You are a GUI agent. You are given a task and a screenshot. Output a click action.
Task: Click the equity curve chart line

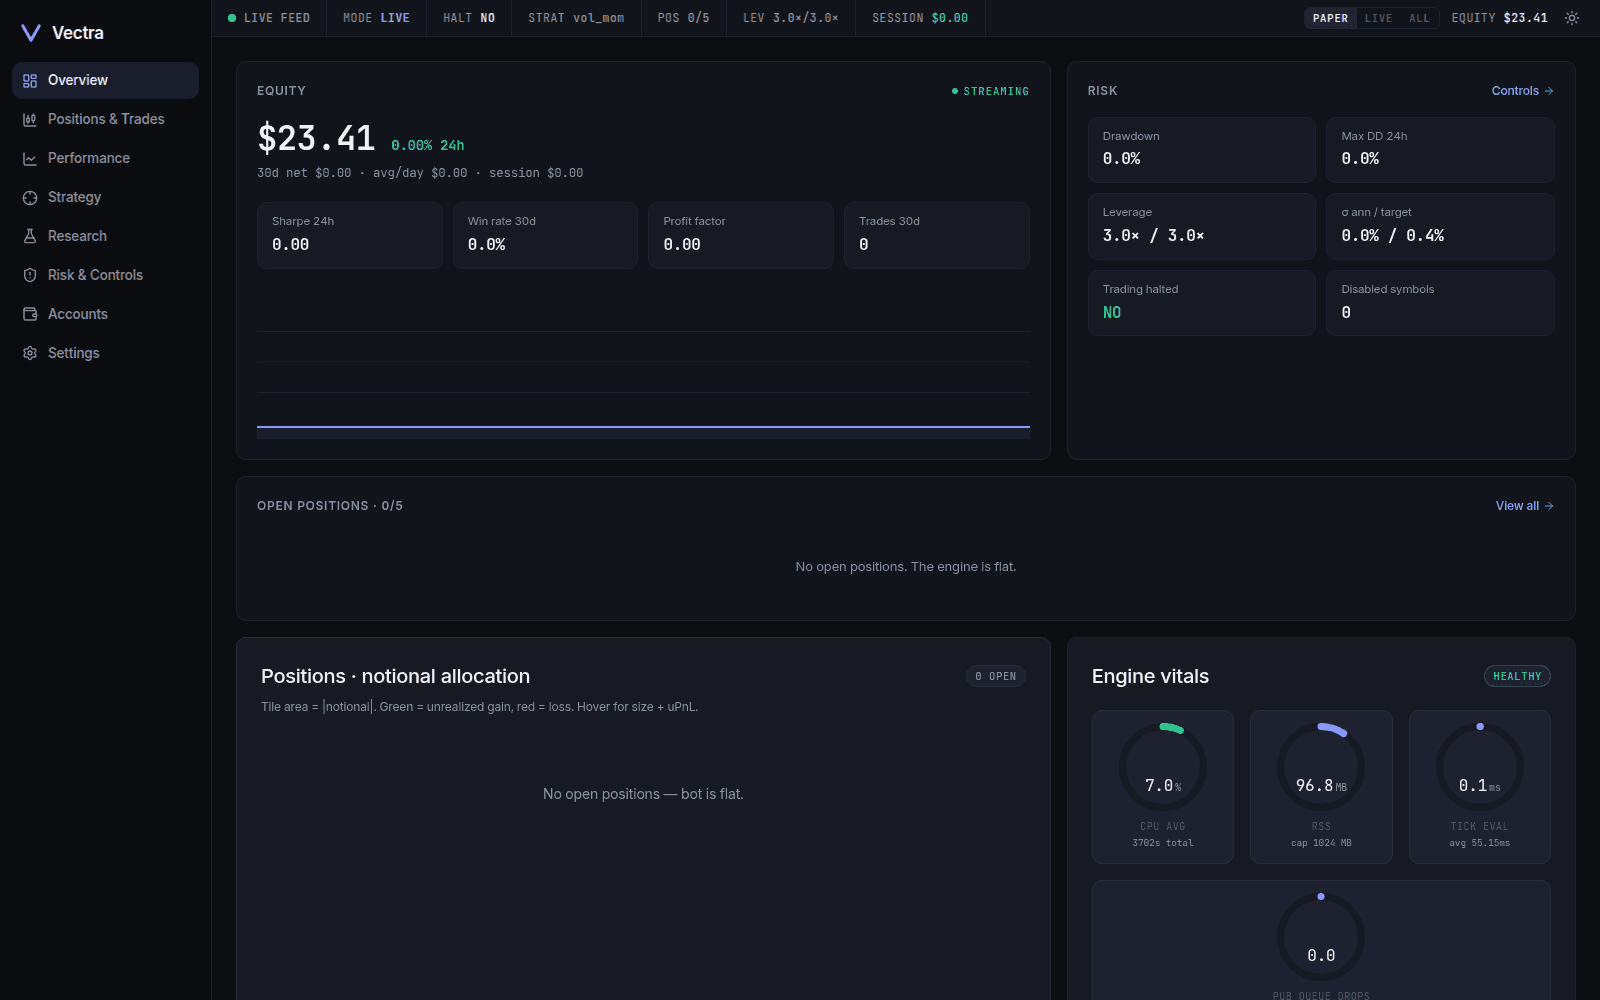(x=643, y=427)
